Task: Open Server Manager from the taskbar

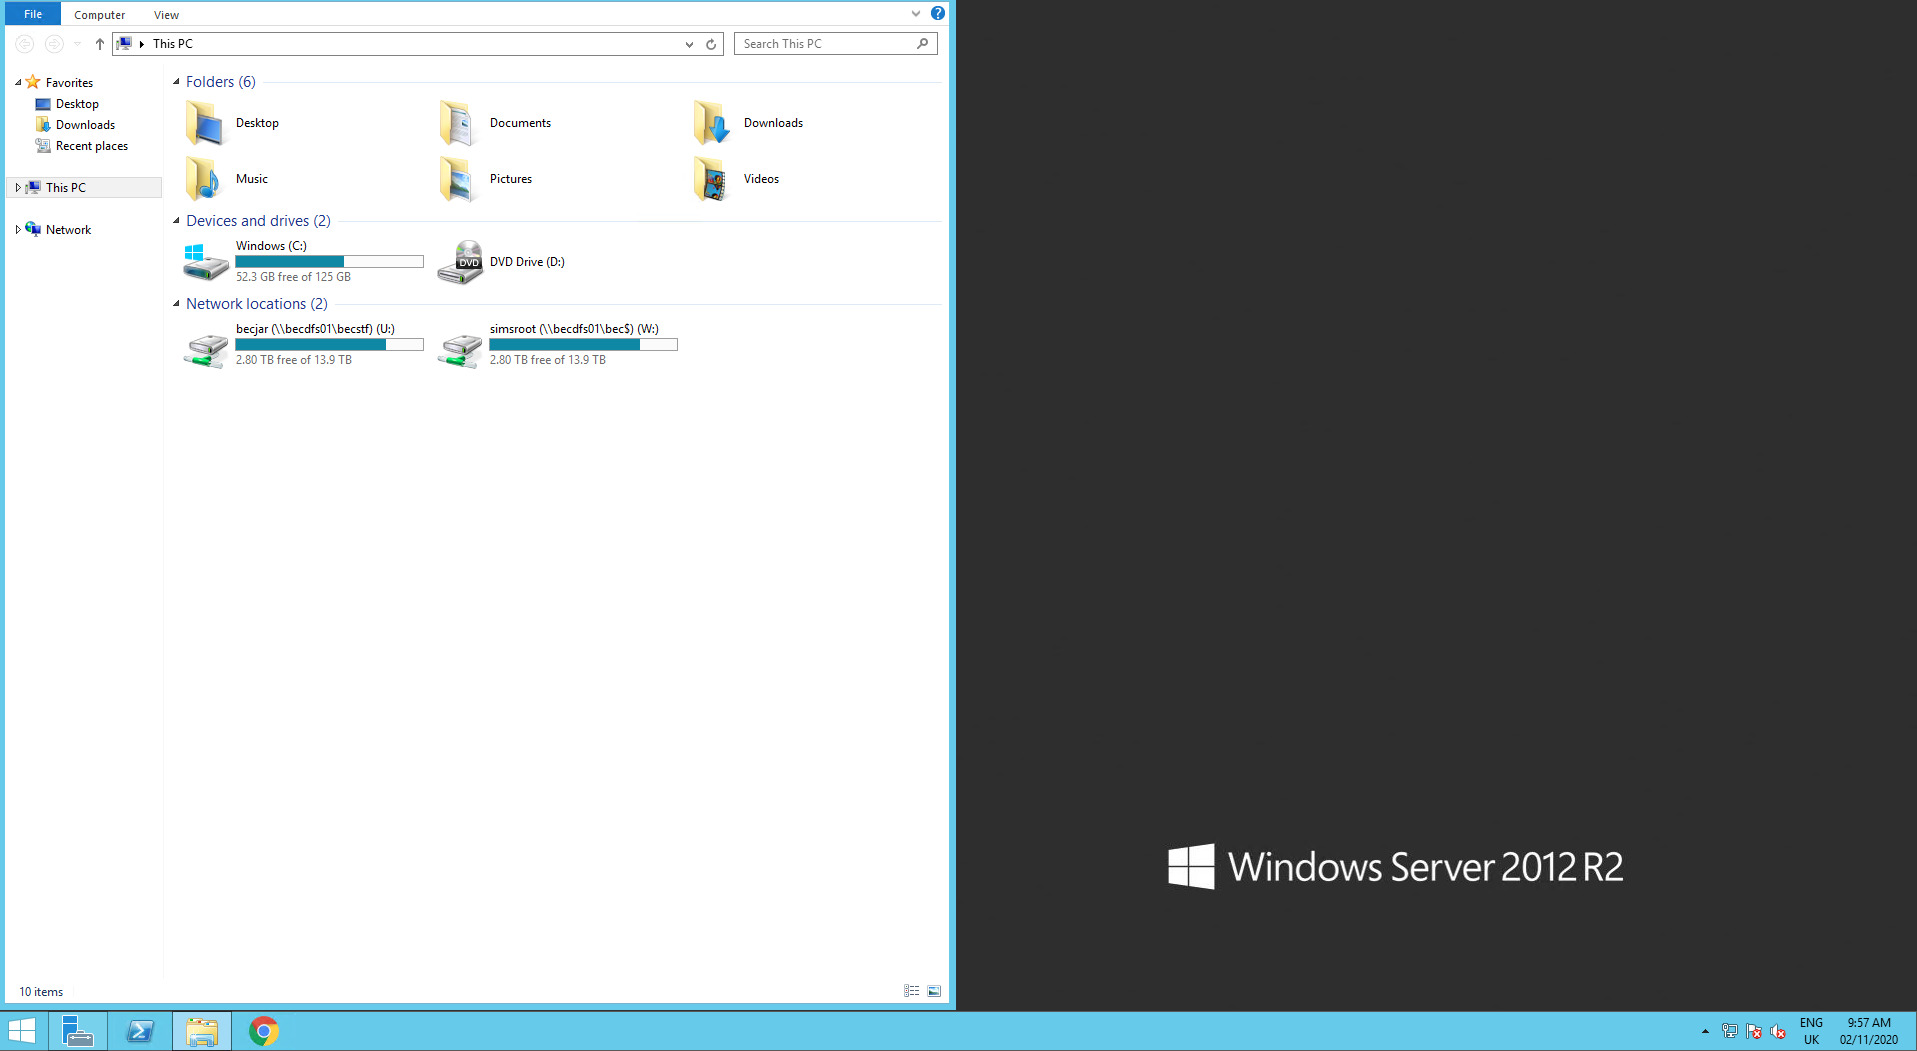Action: coord(77,1031)
